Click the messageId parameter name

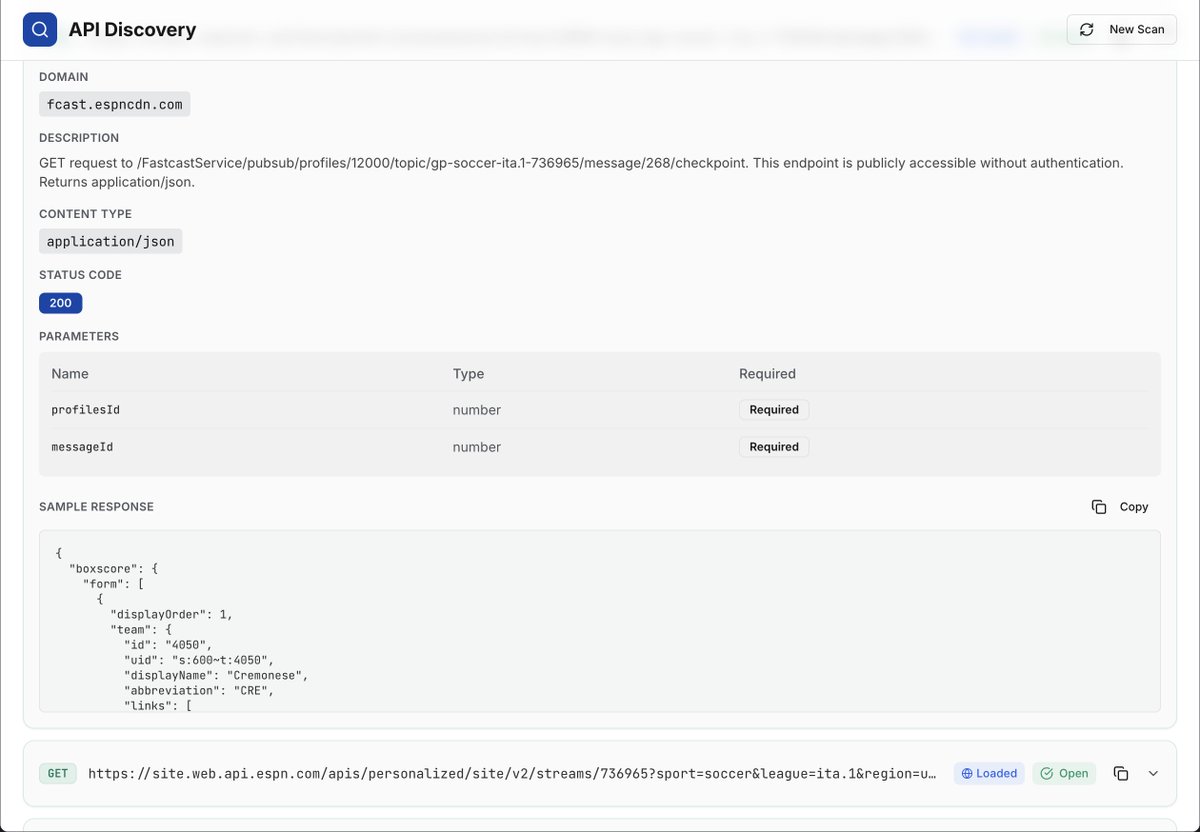coord(82,447)
